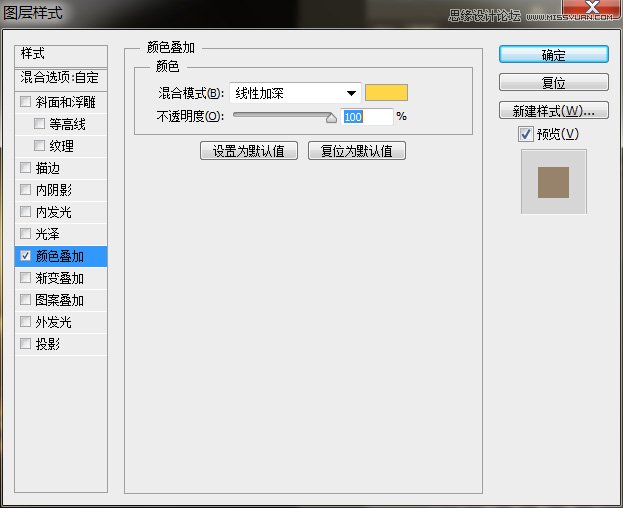Tick the 等高线 checkbox
The width and height of the screenshot is (623, 508).
(39, 124)
